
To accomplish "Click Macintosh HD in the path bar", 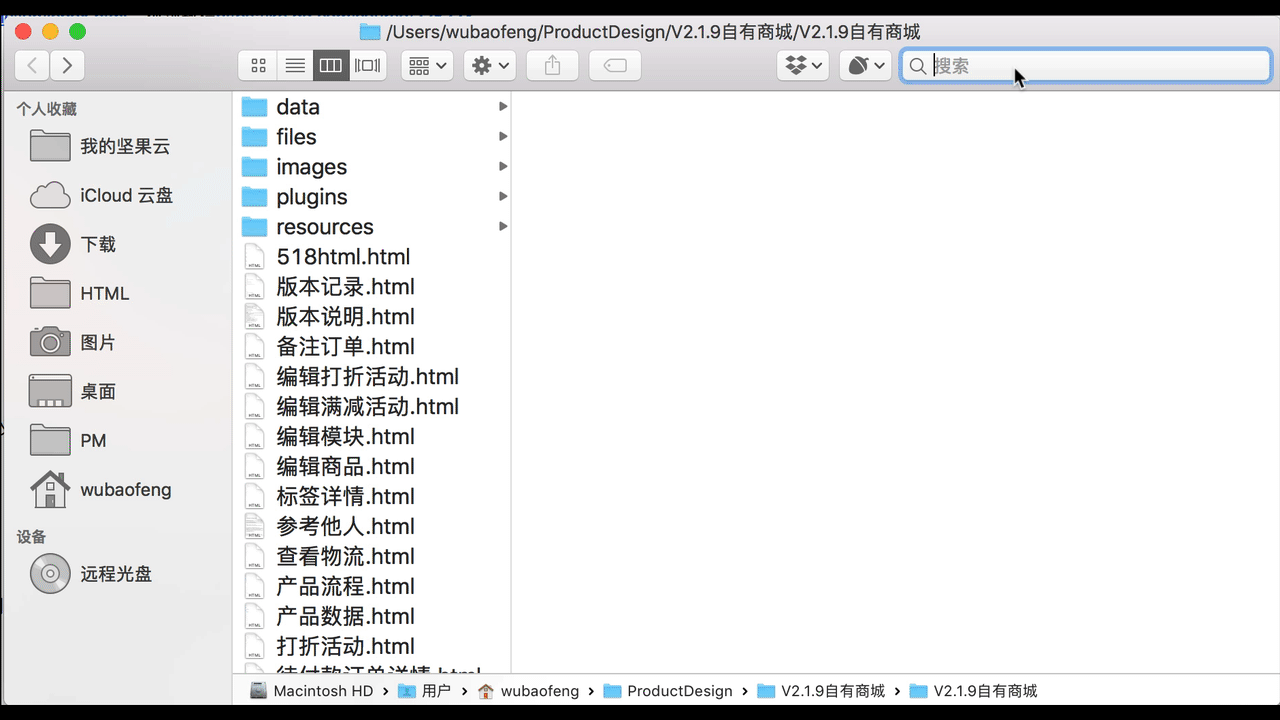I will pos(322,691).
